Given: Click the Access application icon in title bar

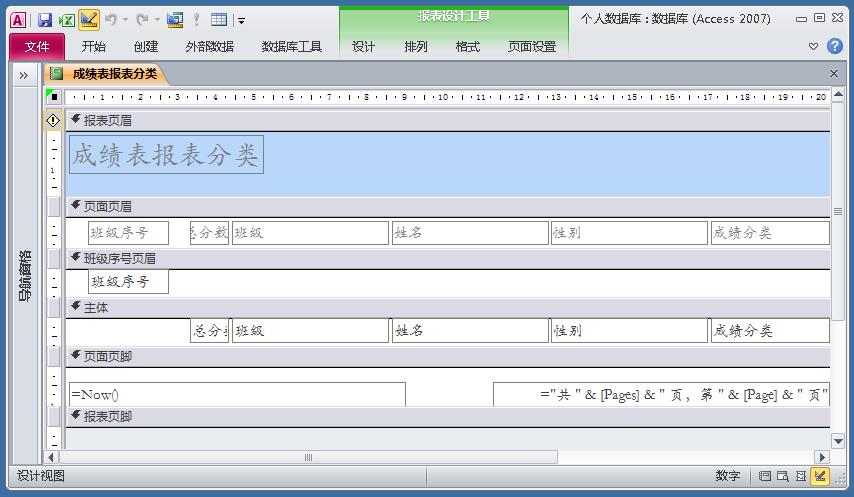Looking at the screenshot, I should click(x=17, y=20).
